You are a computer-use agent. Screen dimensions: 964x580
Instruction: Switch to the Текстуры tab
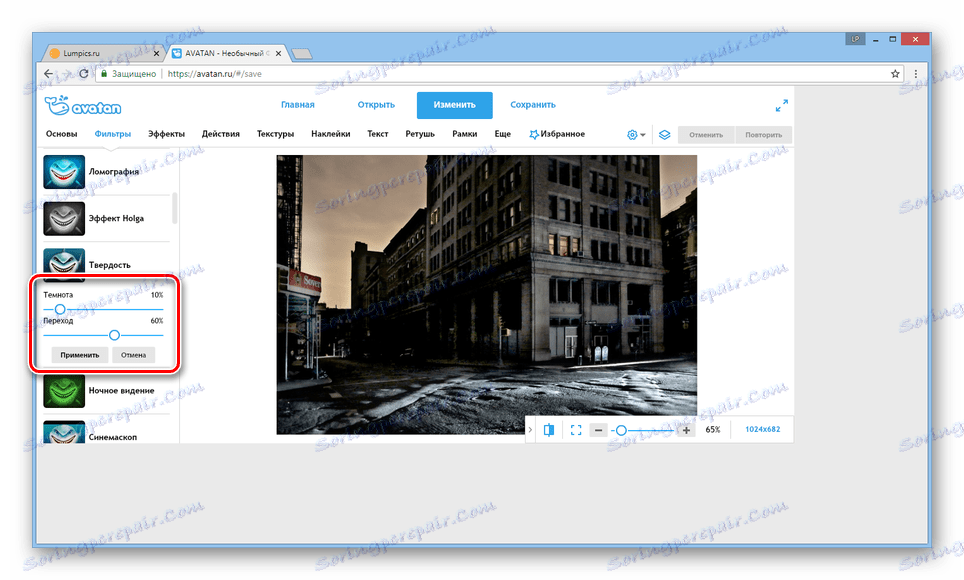(275, 133)
